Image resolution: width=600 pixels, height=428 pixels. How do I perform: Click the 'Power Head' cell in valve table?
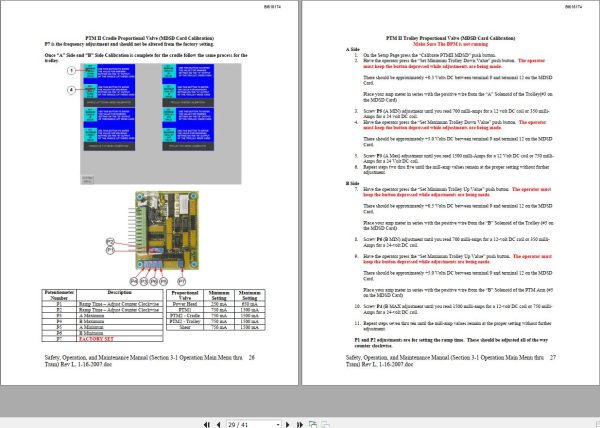click(x=185, y=304)
